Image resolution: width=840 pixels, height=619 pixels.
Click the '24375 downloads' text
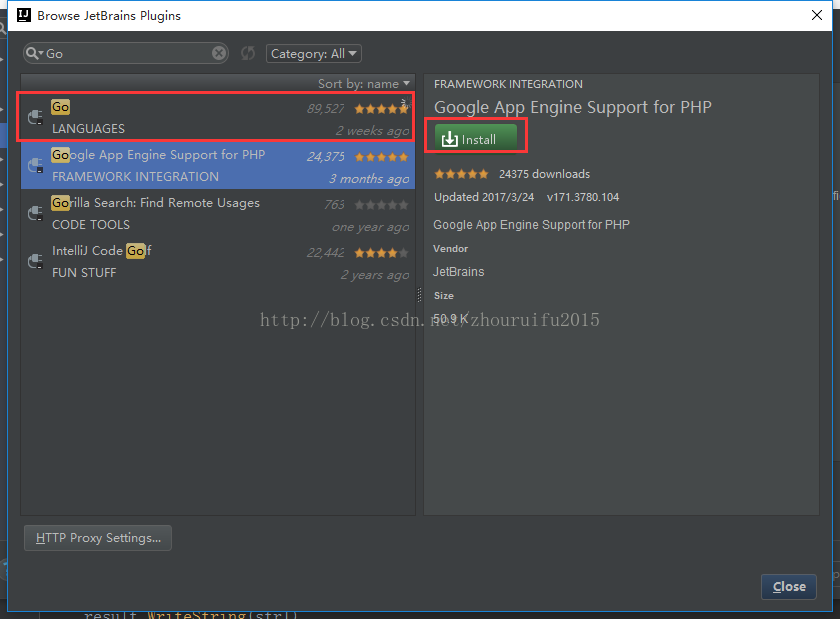tap(544, 174)
